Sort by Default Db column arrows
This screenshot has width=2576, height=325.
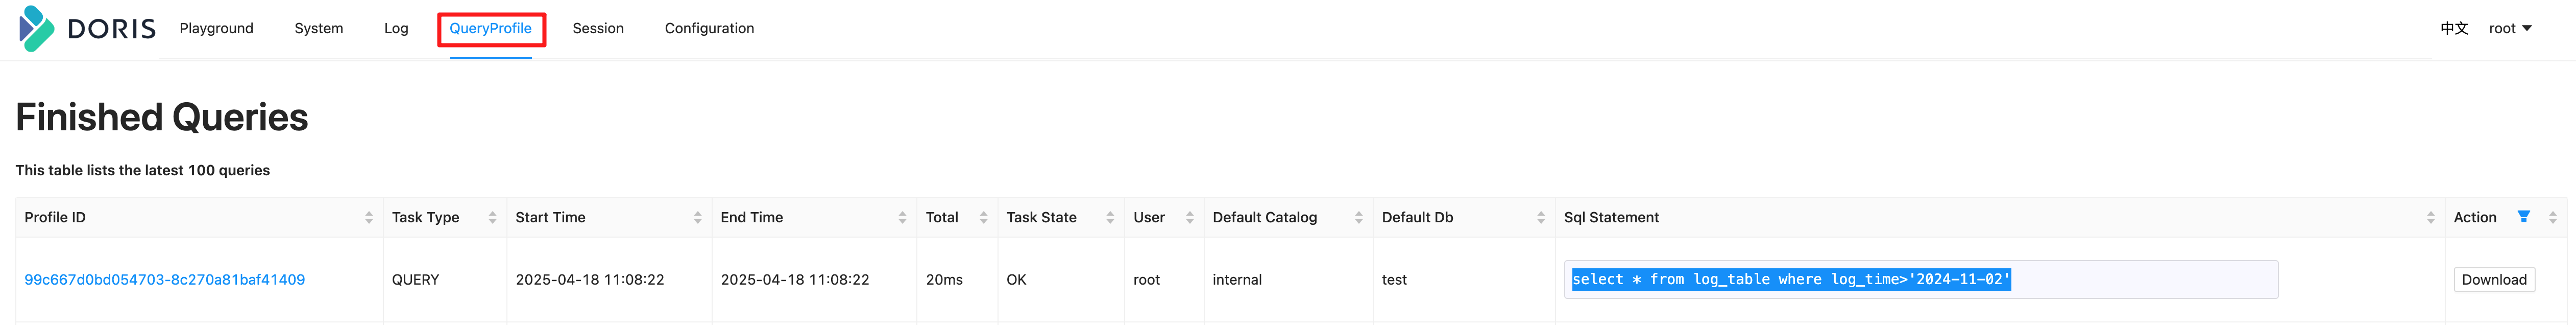1540,217
